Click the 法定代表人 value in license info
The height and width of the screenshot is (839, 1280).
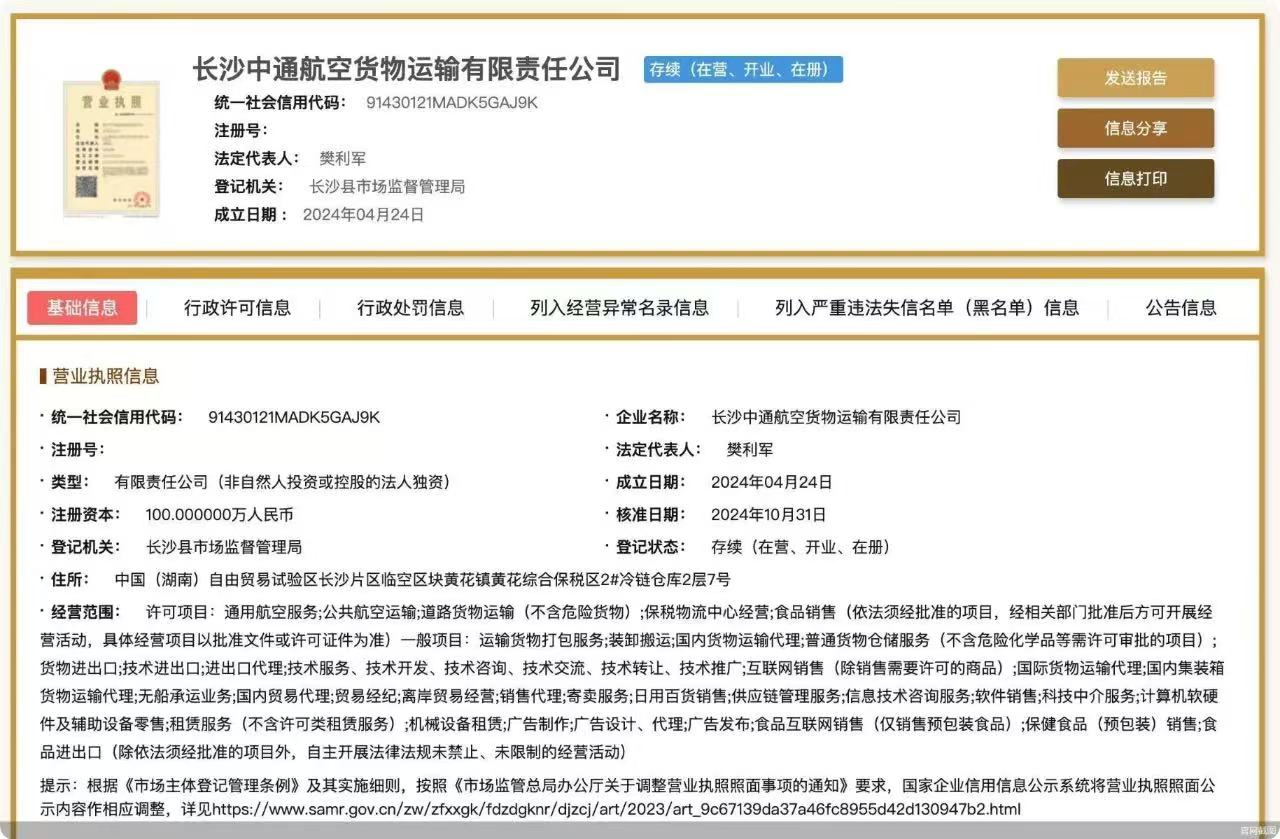tap(750, 450)
